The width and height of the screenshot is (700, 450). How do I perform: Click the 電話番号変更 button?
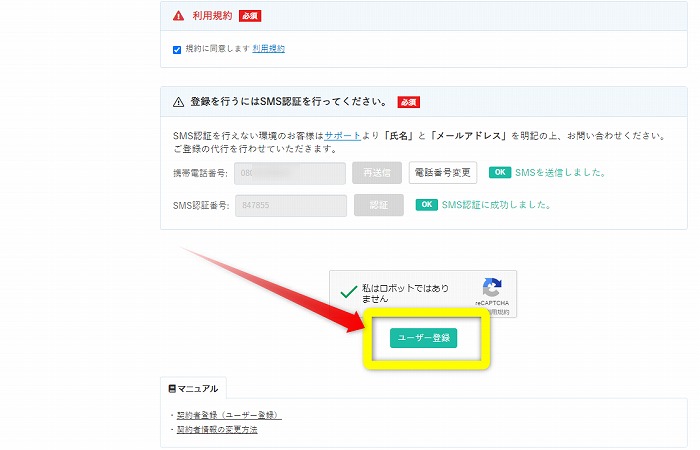(443, 172)
